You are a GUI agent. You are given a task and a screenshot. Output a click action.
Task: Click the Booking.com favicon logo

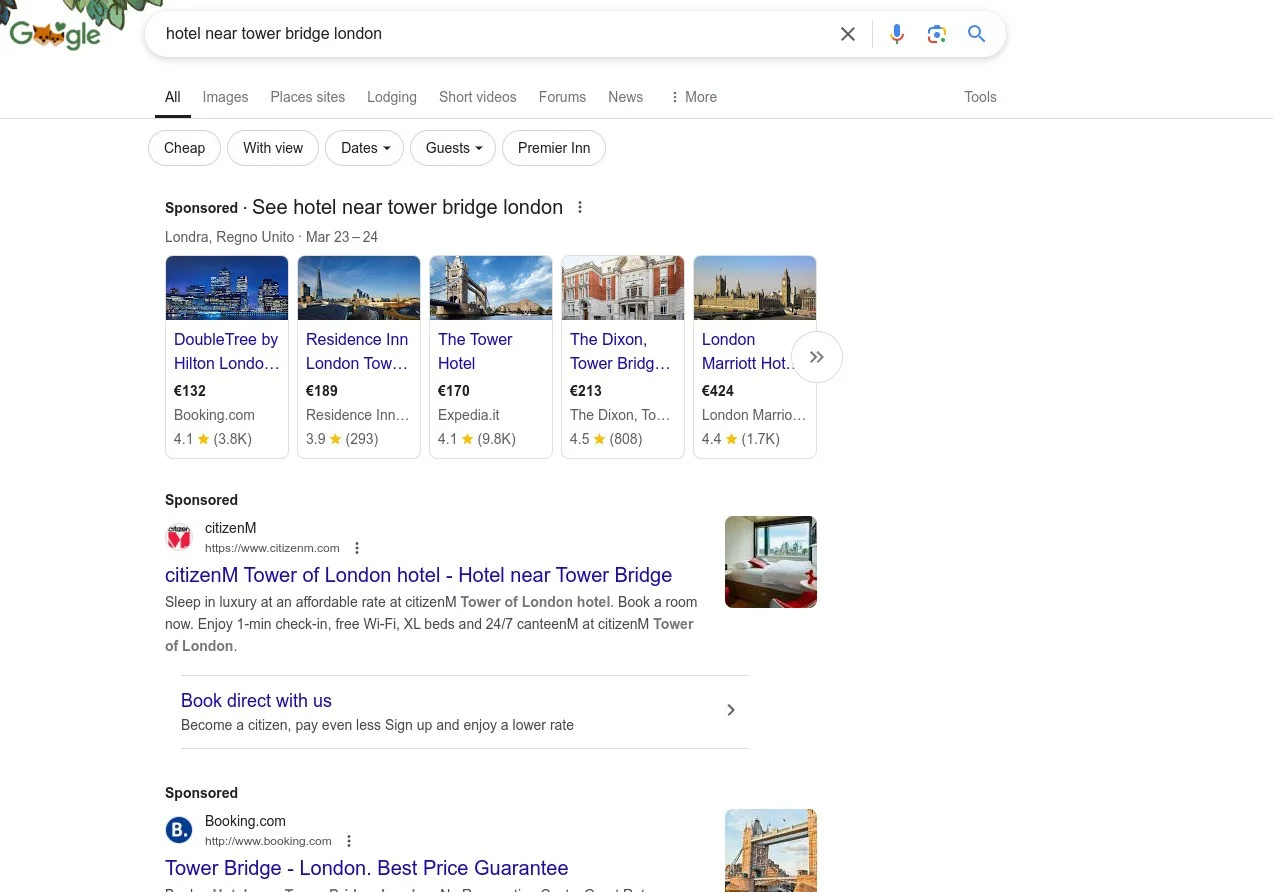[179, 830]
